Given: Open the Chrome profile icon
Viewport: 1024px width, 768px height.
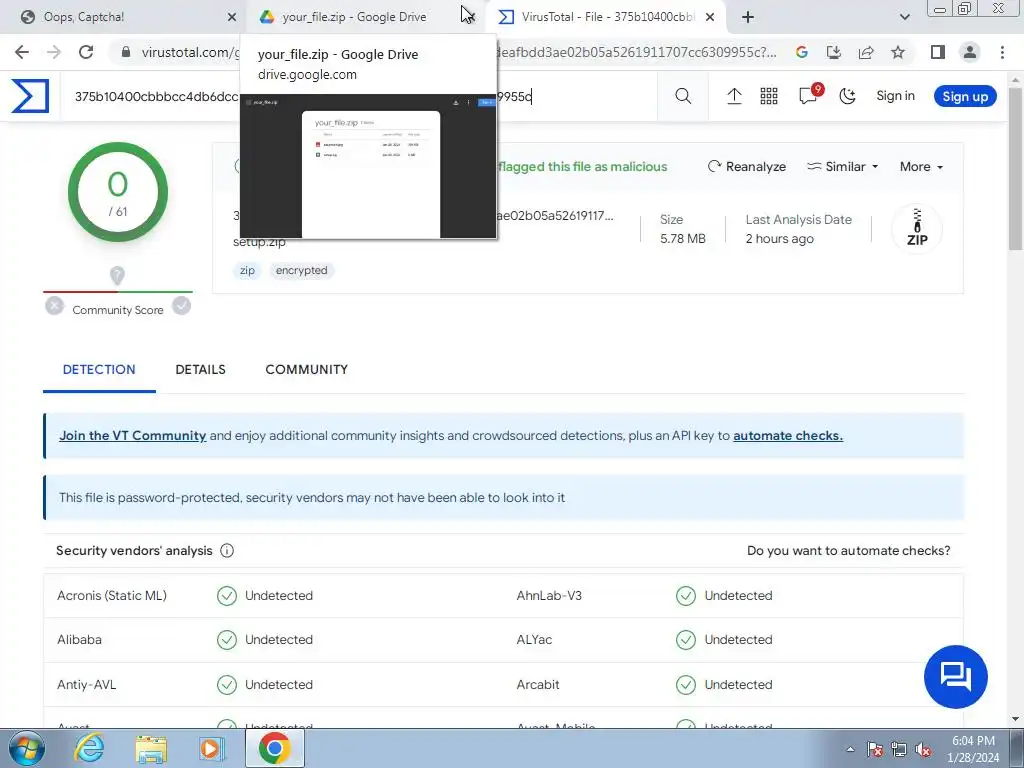Looking at the screenshot, I should coord(970,52).
